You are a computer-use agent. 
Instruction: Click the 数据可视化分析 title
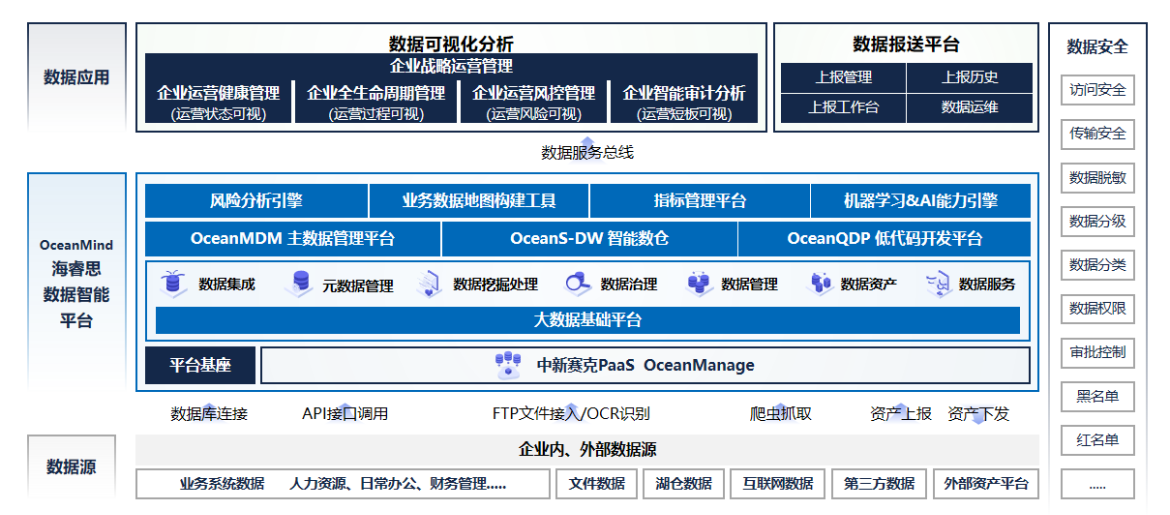tap(451, 43)
